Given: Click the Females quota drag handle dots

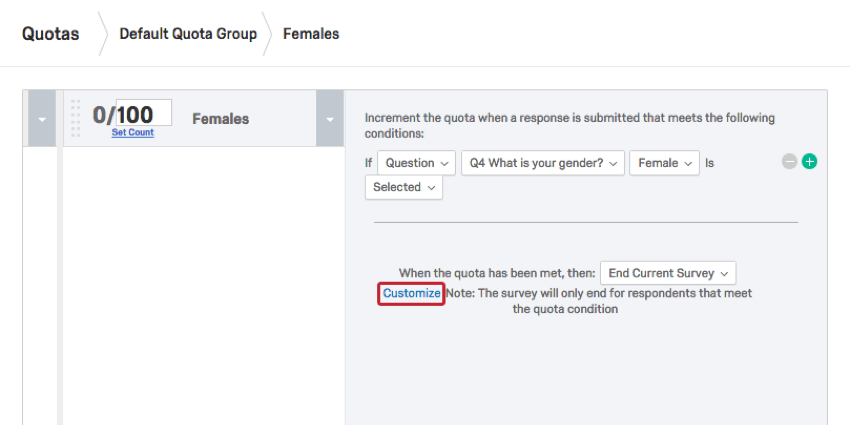Looking at the screenshot, I should click(x=76, y=118).
